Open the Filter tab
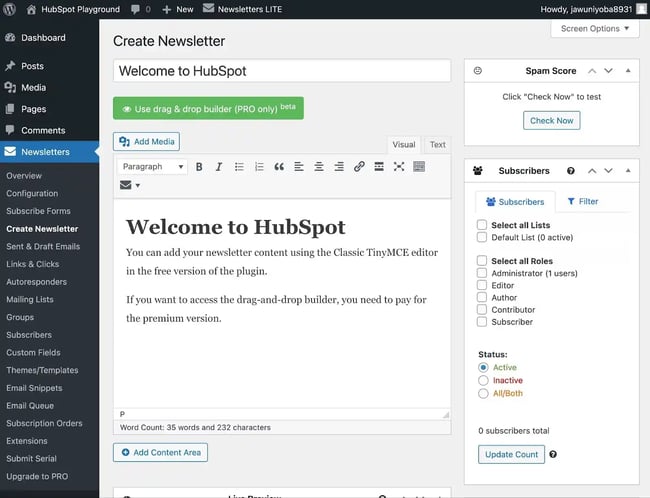 coord(582,202)
